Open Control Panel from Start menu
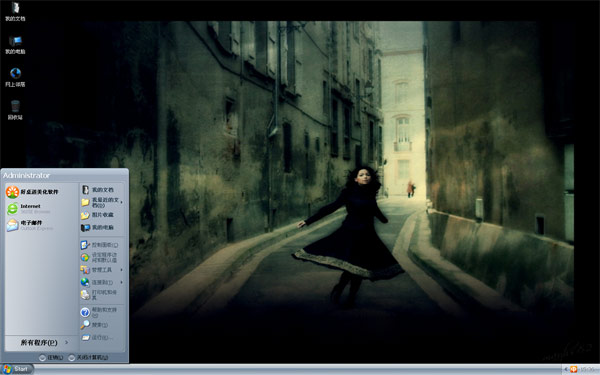The height and width of the screenshot is (375, 600). [102, 245]
